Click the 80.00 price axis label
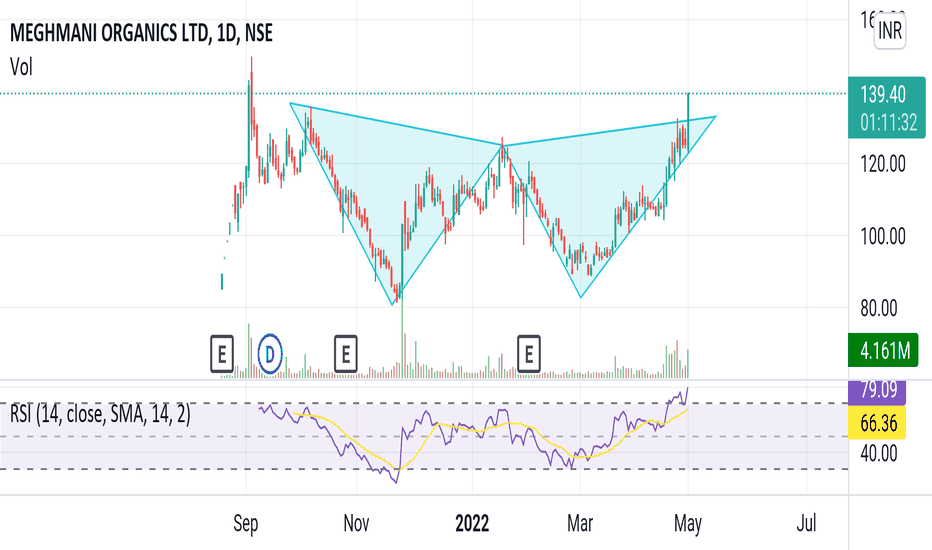 879,308
